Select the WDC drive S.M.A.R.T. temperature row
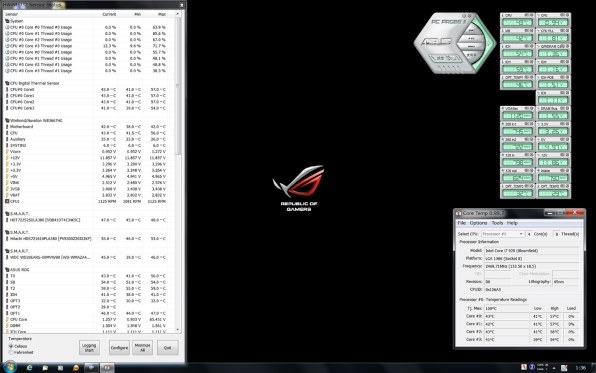 point(86,257)
